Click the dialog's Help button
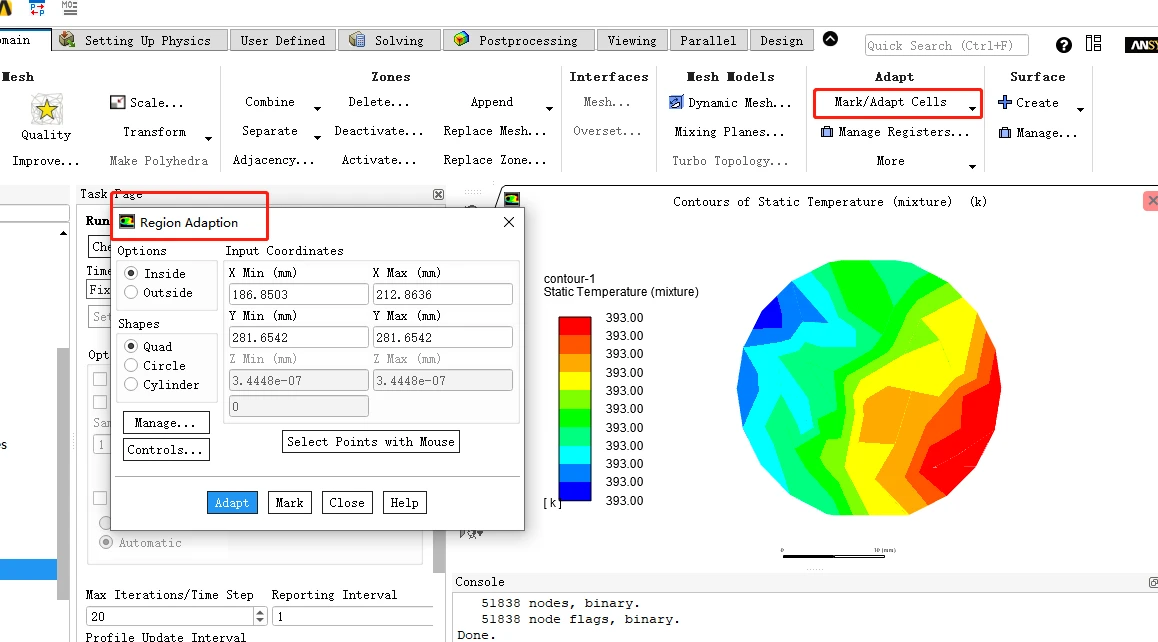Image resolution: width=1158 pixels, height=642 pixels. pyautogui.click(x=405, y=502)
